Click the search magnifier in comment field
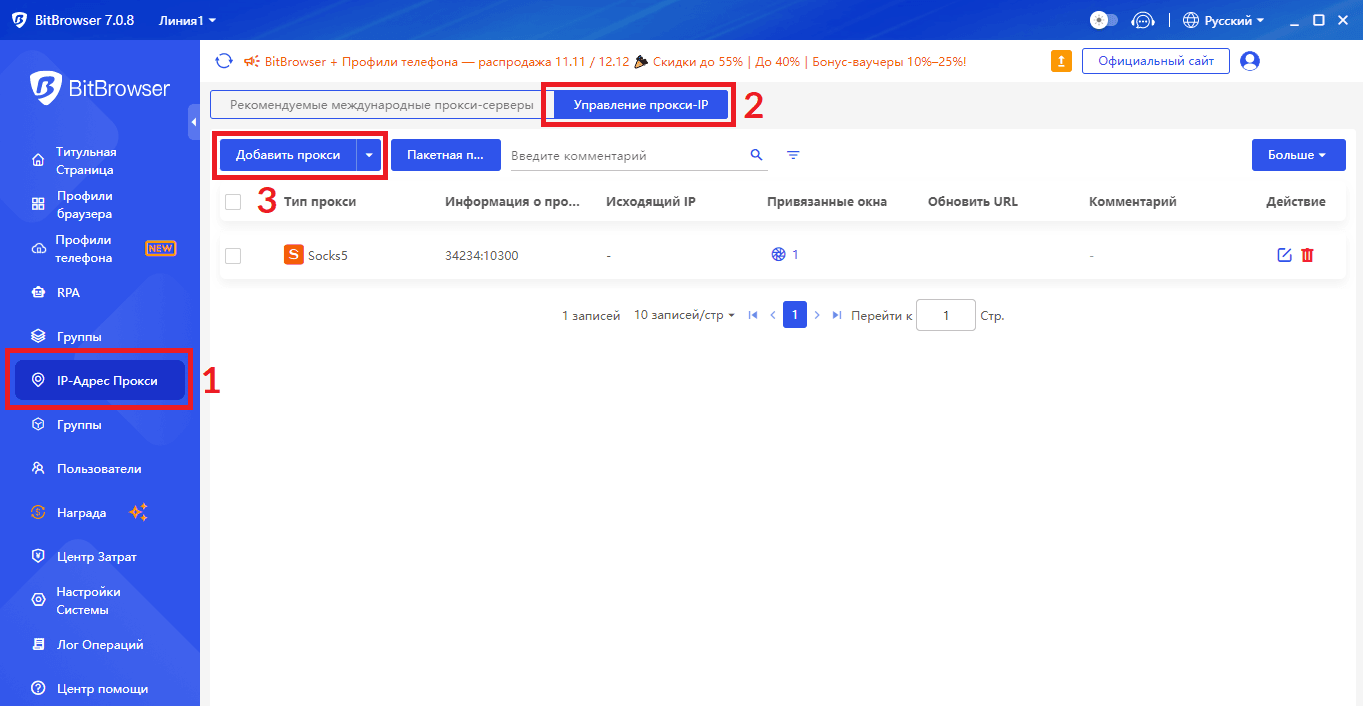This screenshot has width=1363, height=706. (756, 155)
